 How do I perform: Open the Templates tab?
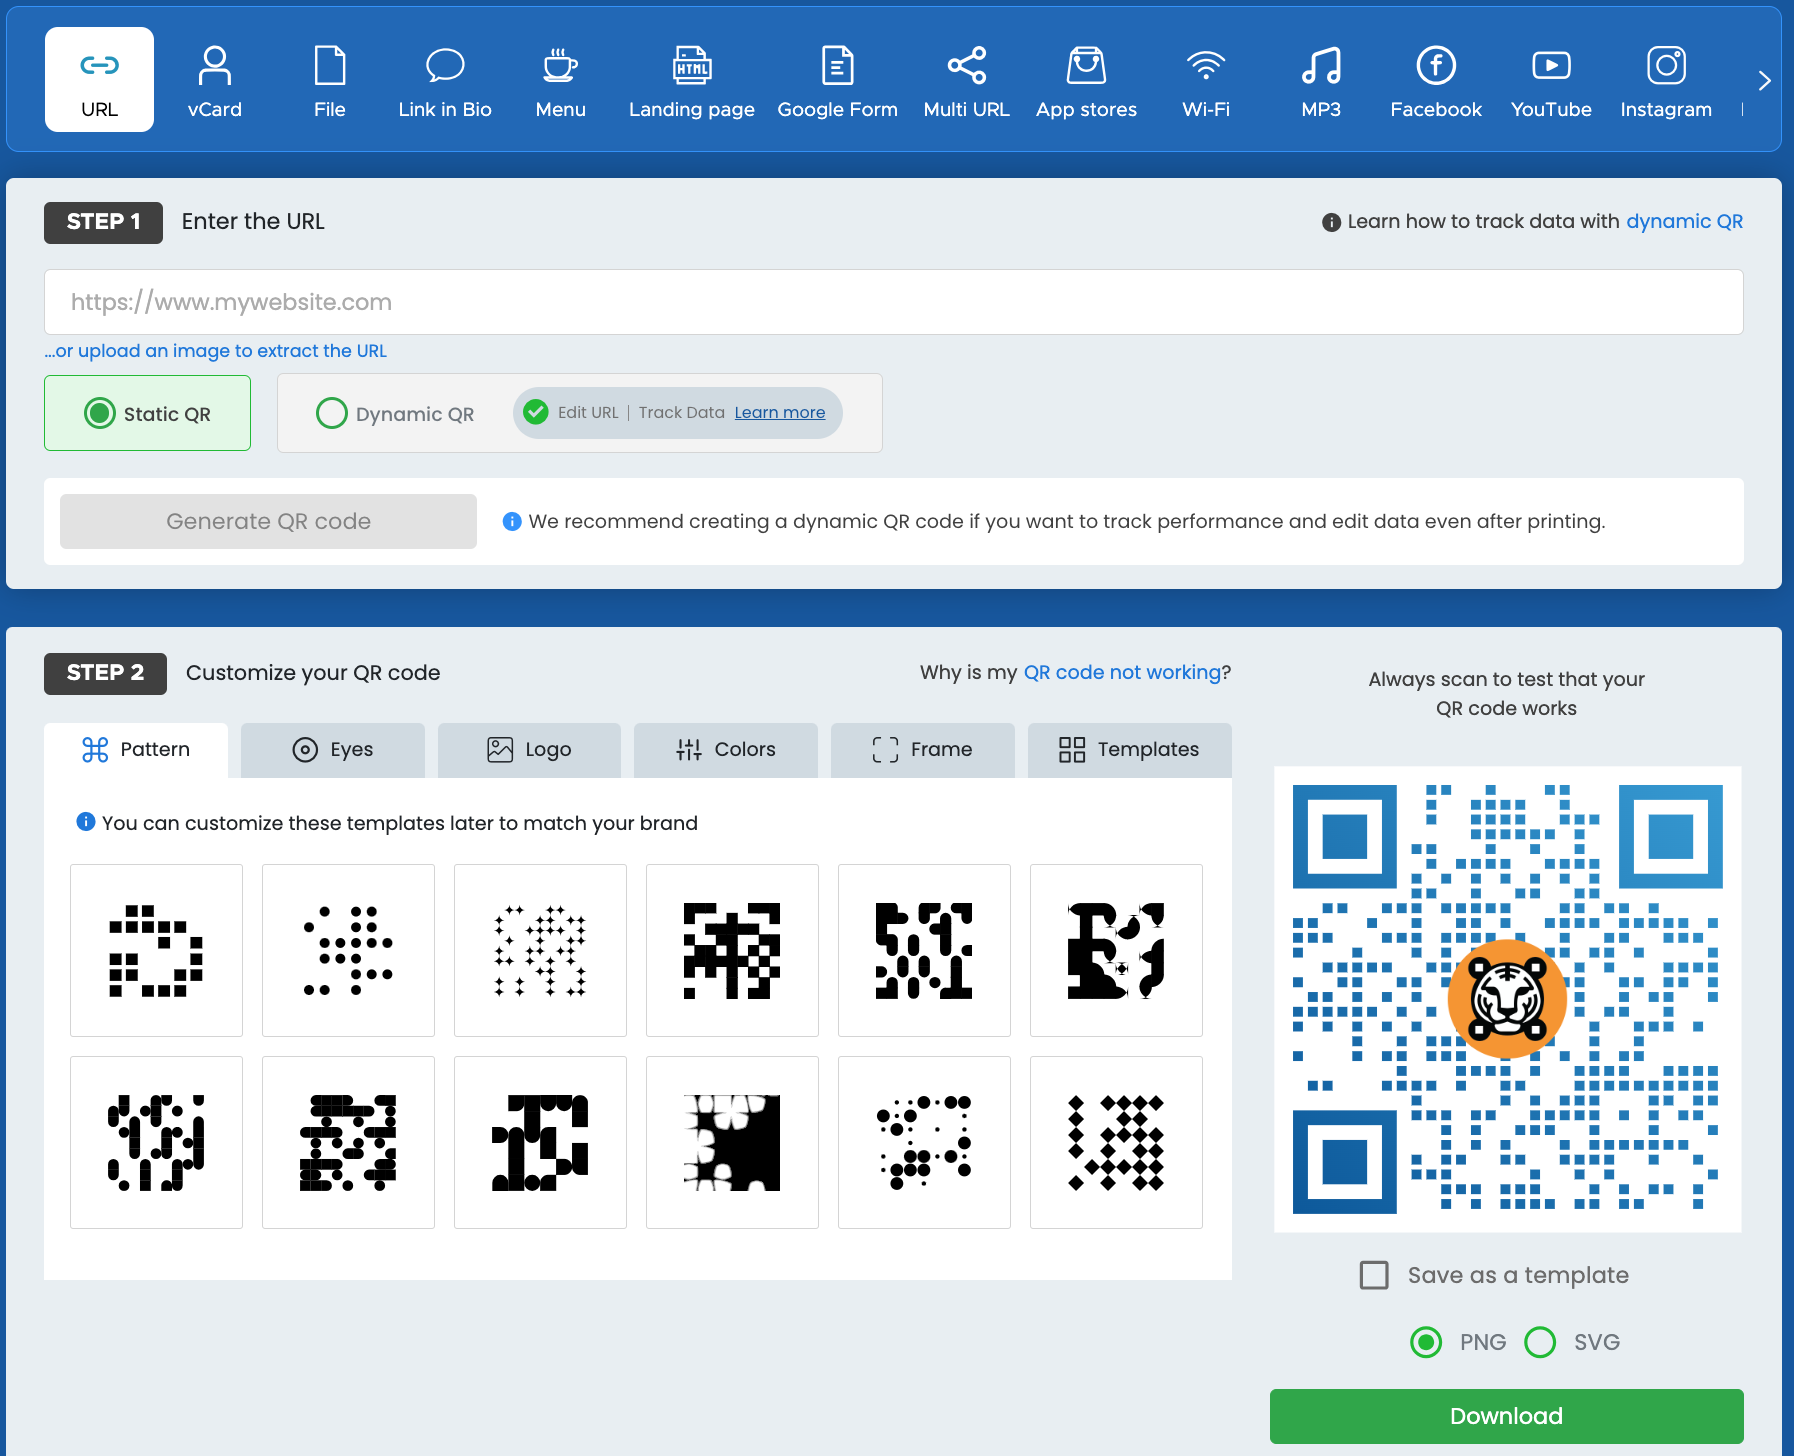pos(1129,750)
